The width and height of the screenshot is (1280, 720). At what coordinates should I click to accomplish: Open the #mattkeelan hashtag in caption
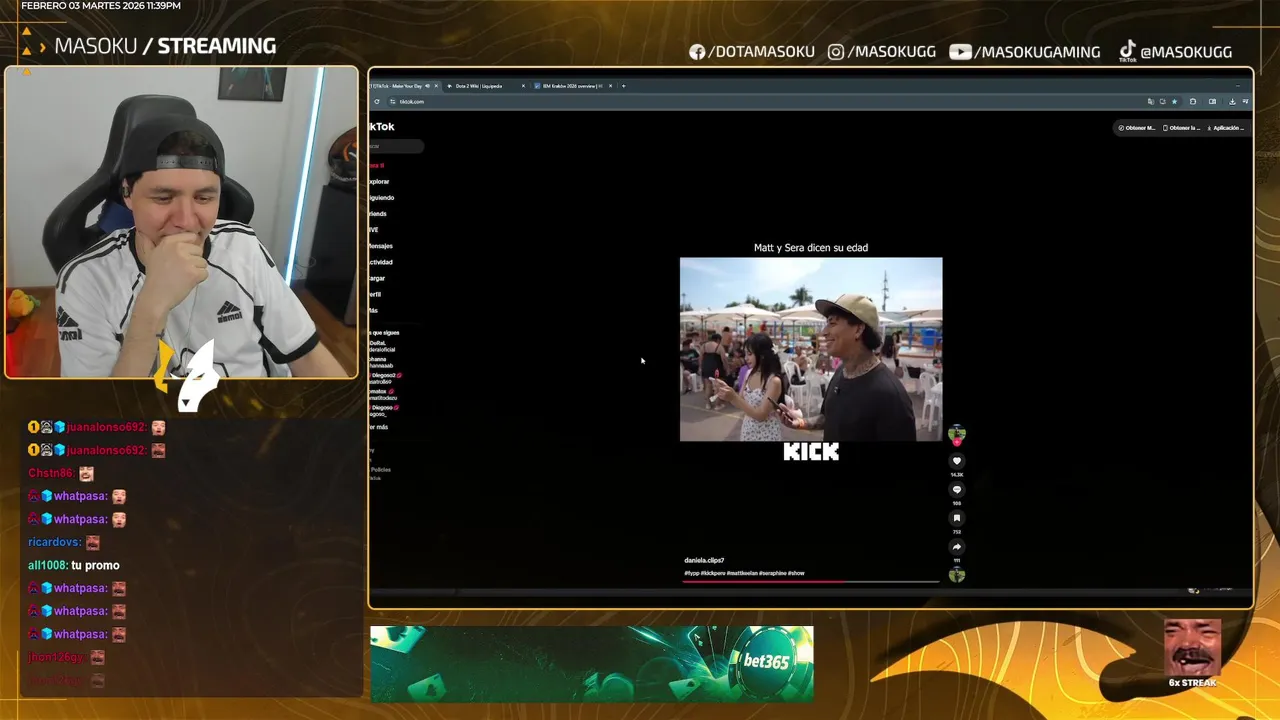tap(742, 573)
